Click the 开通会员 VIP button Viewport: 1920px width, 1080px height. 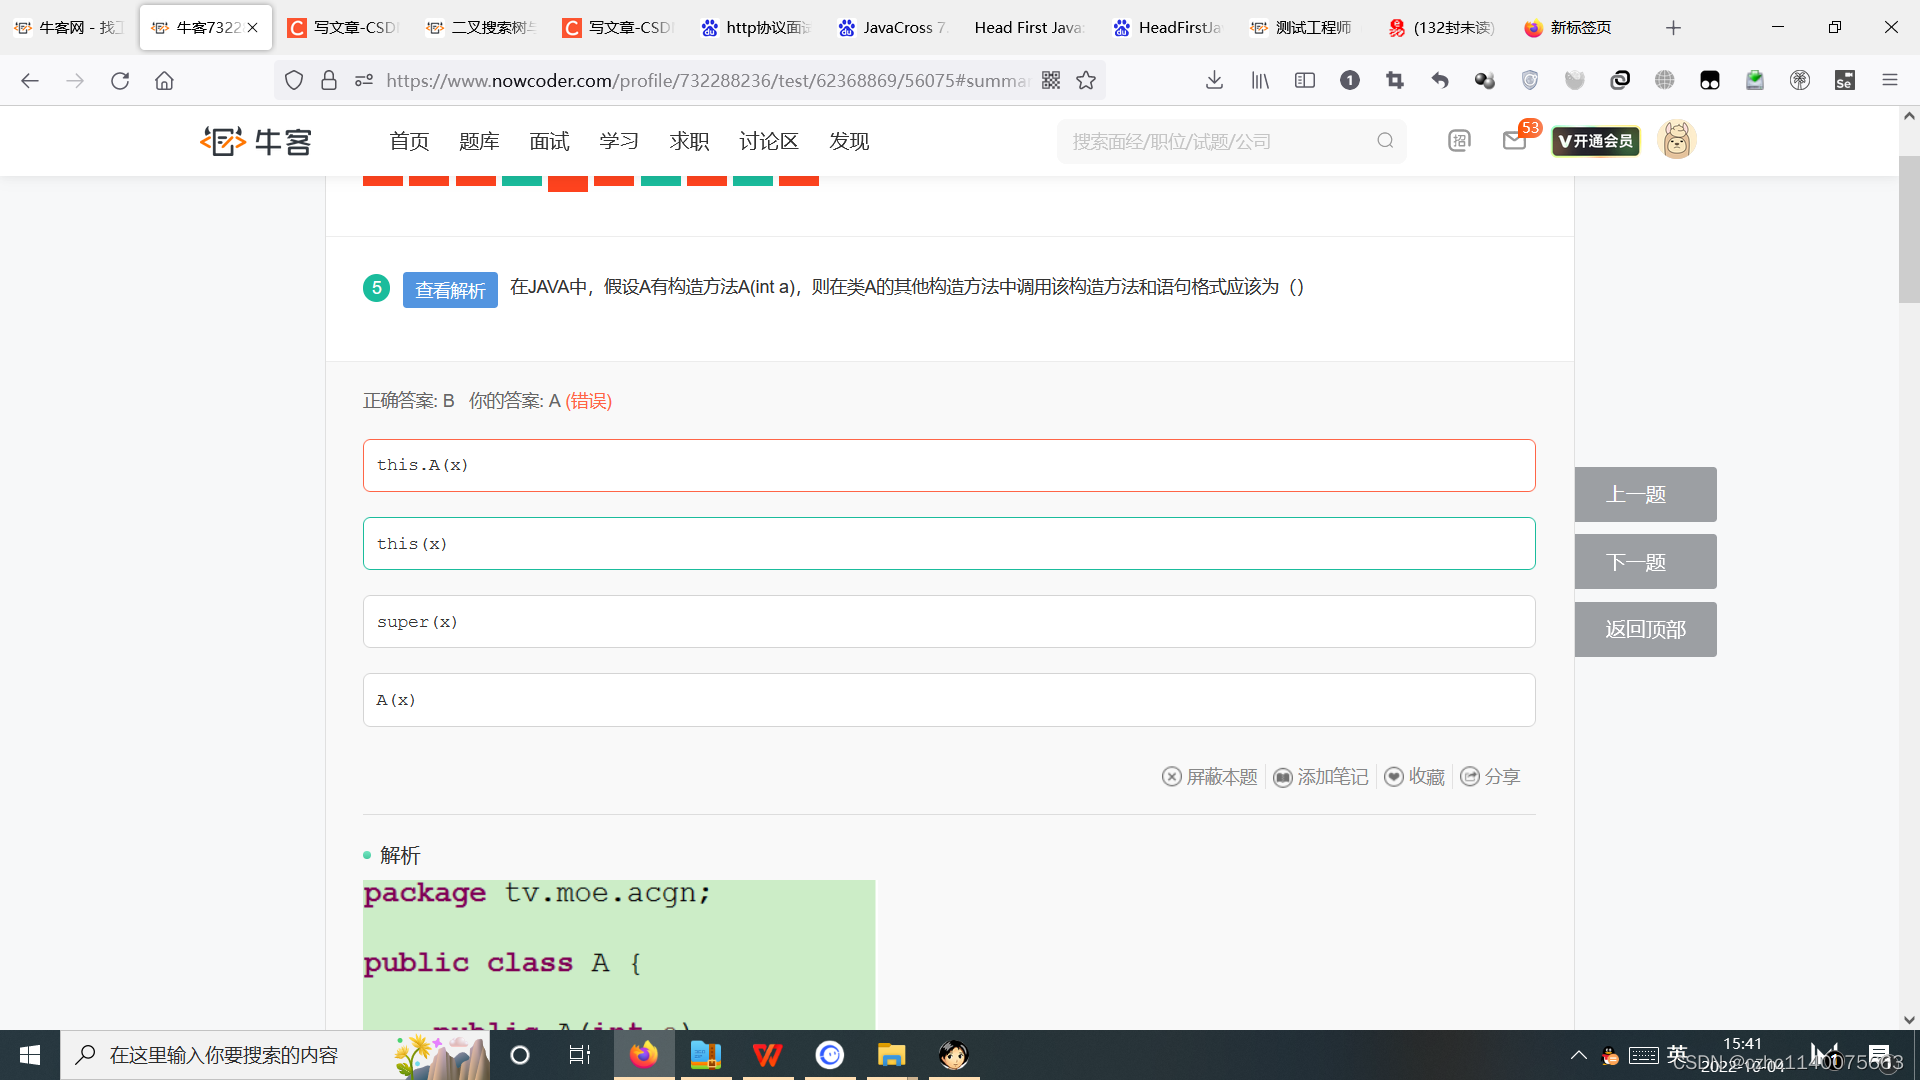(x=1596, y=141)
